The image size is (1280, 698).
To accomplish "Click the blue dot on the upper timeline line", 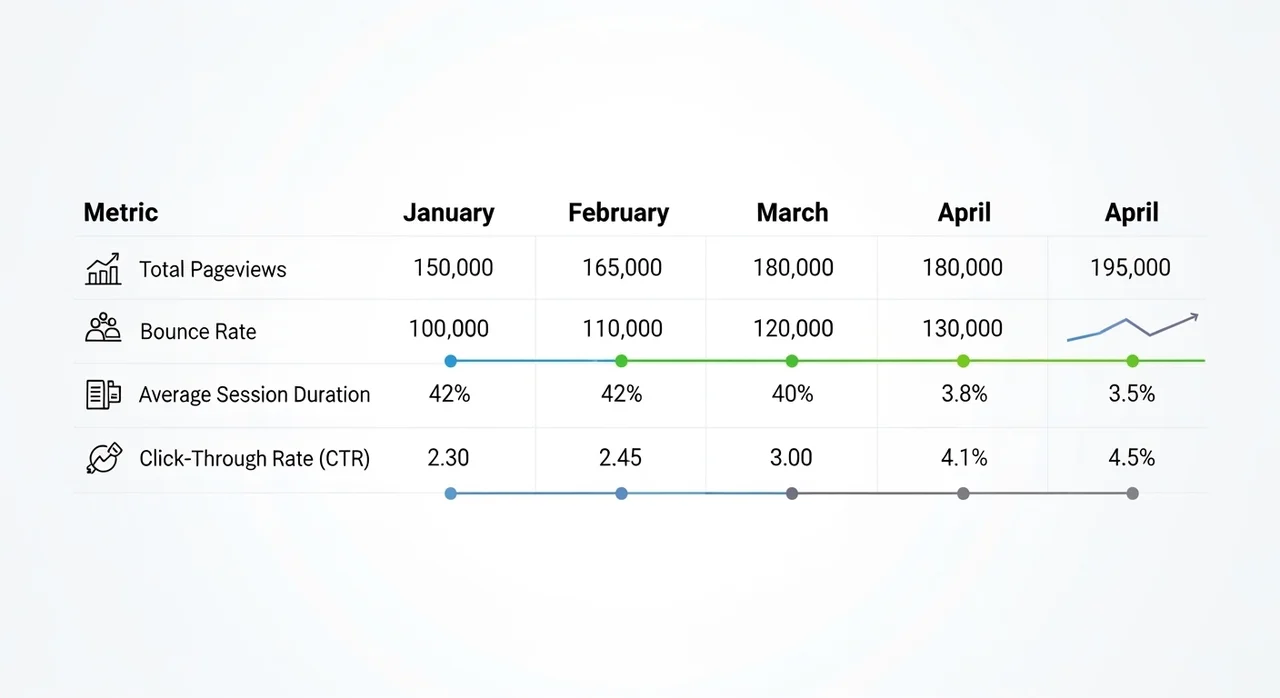I will pyautogui.click(x=450, y=361).
